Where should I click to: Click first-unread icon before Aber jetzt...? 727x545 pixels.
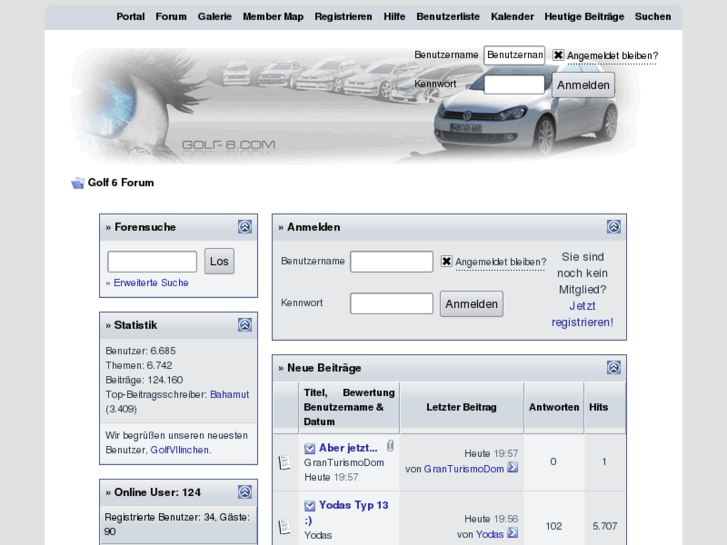[x=310, y=449]
